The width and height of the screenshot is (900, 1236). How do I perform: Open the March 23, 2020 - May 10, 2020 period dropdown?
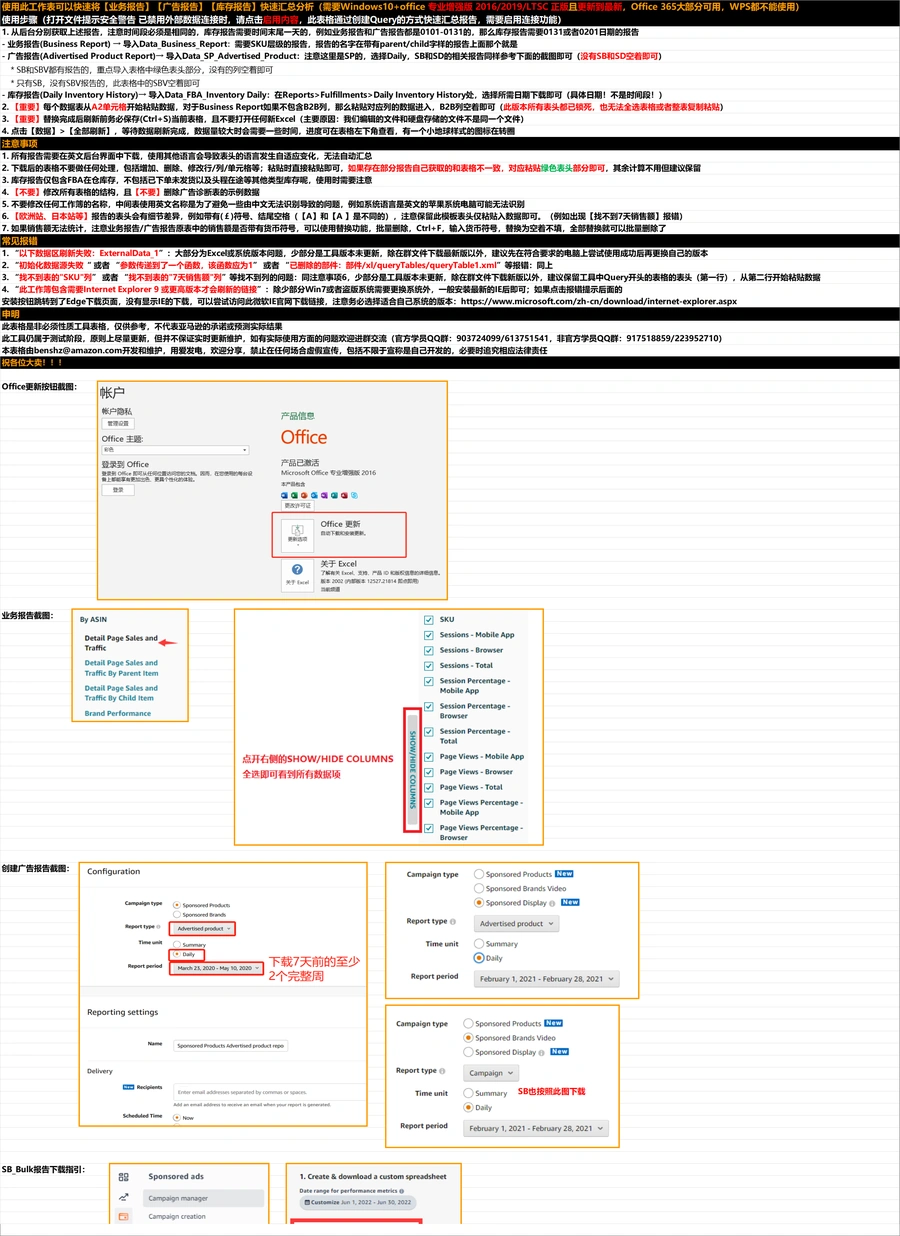click(x=217, y=968)
